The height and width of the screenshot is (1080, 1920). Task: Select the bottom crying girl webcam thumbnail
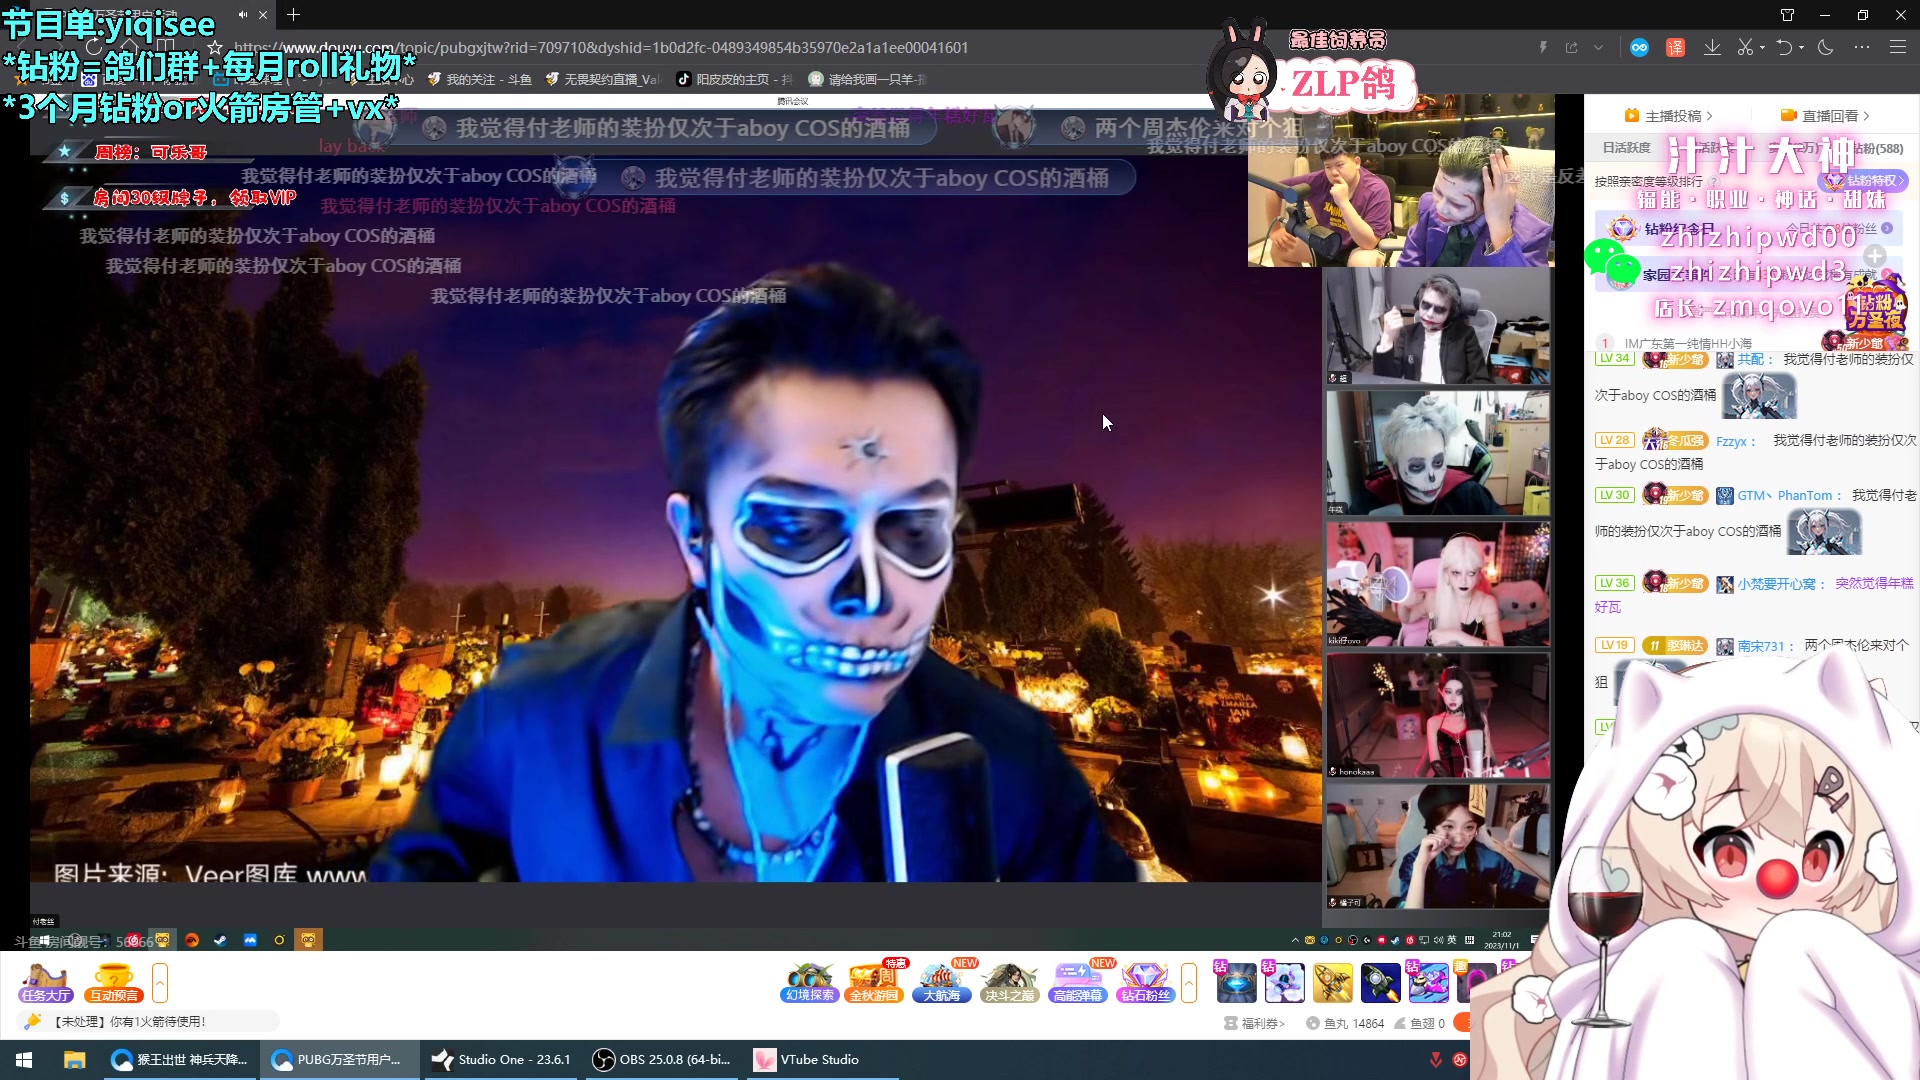(1438, 846)
